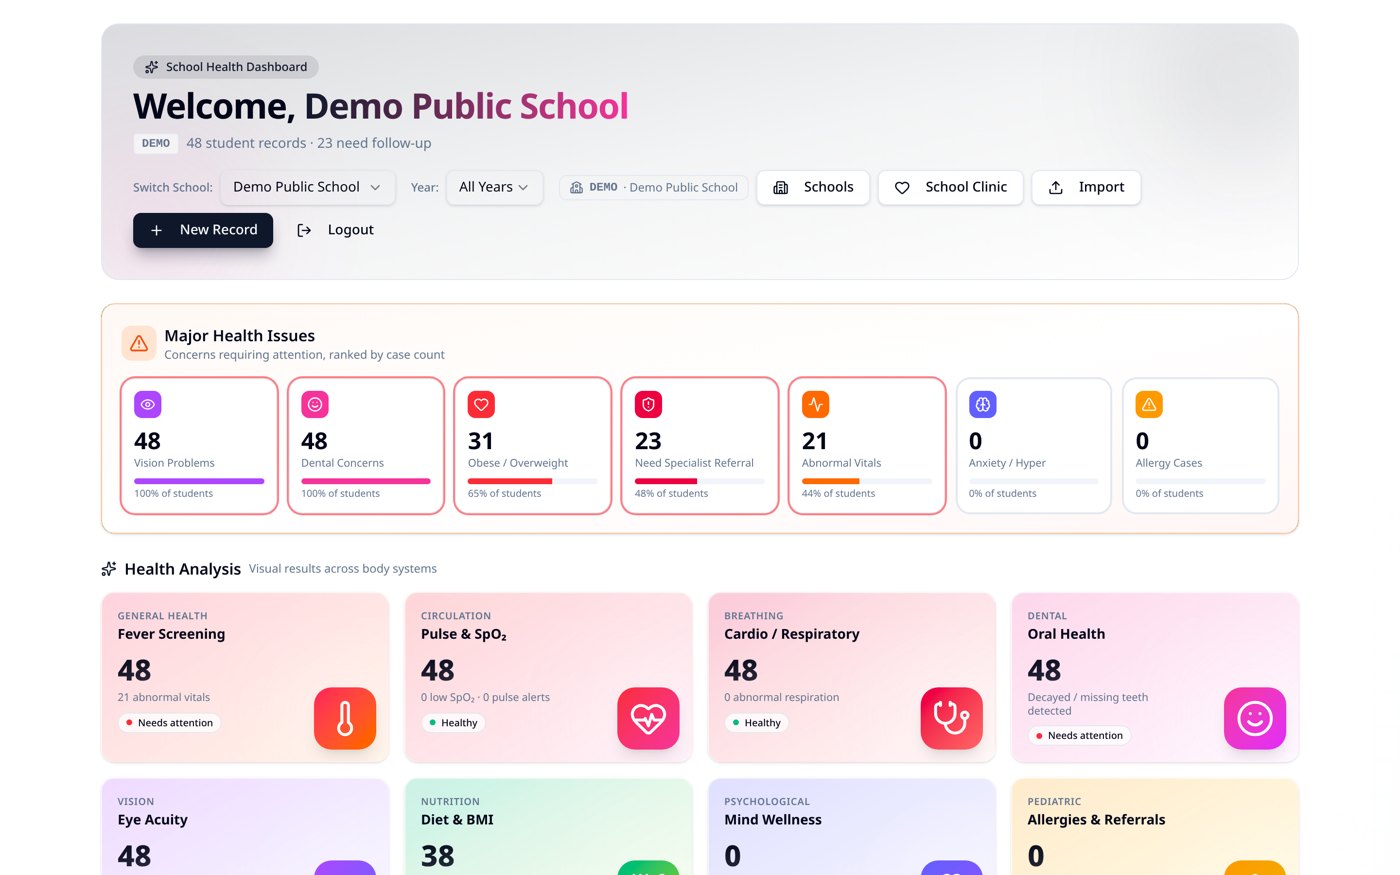1400x875 pixels.
Task: Click 'Concerns requiring attention, ranked by case count'
Action: [x=304, y=355]
